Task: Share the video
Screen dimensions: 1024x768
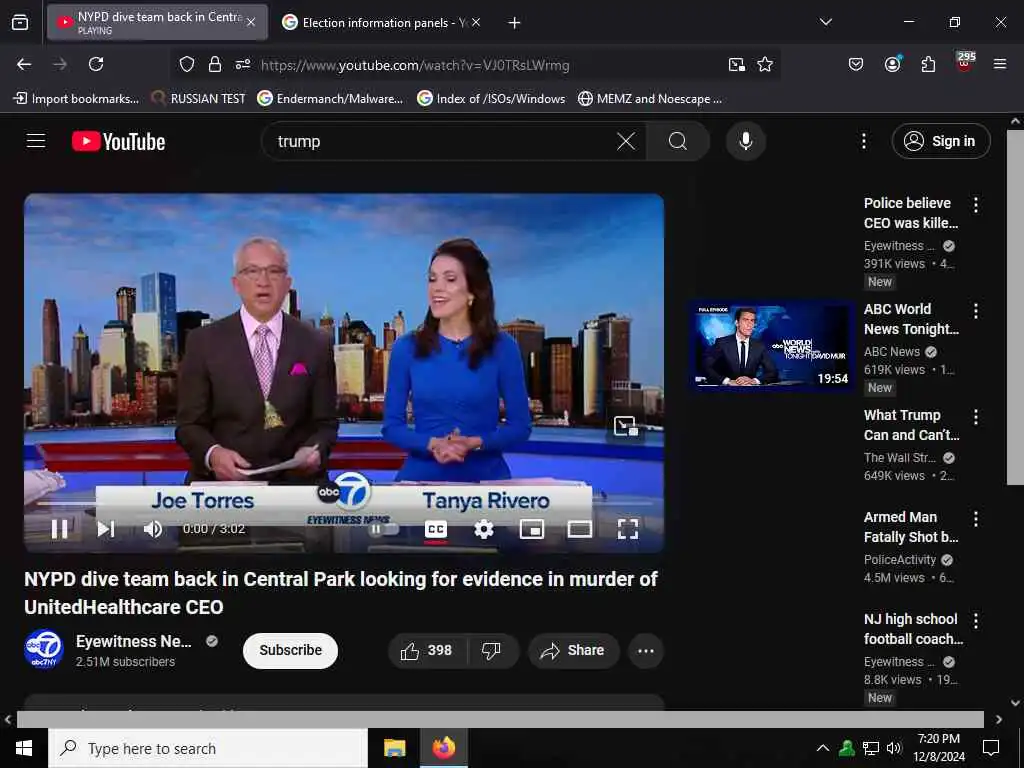Action: click(x=573, y=650)
